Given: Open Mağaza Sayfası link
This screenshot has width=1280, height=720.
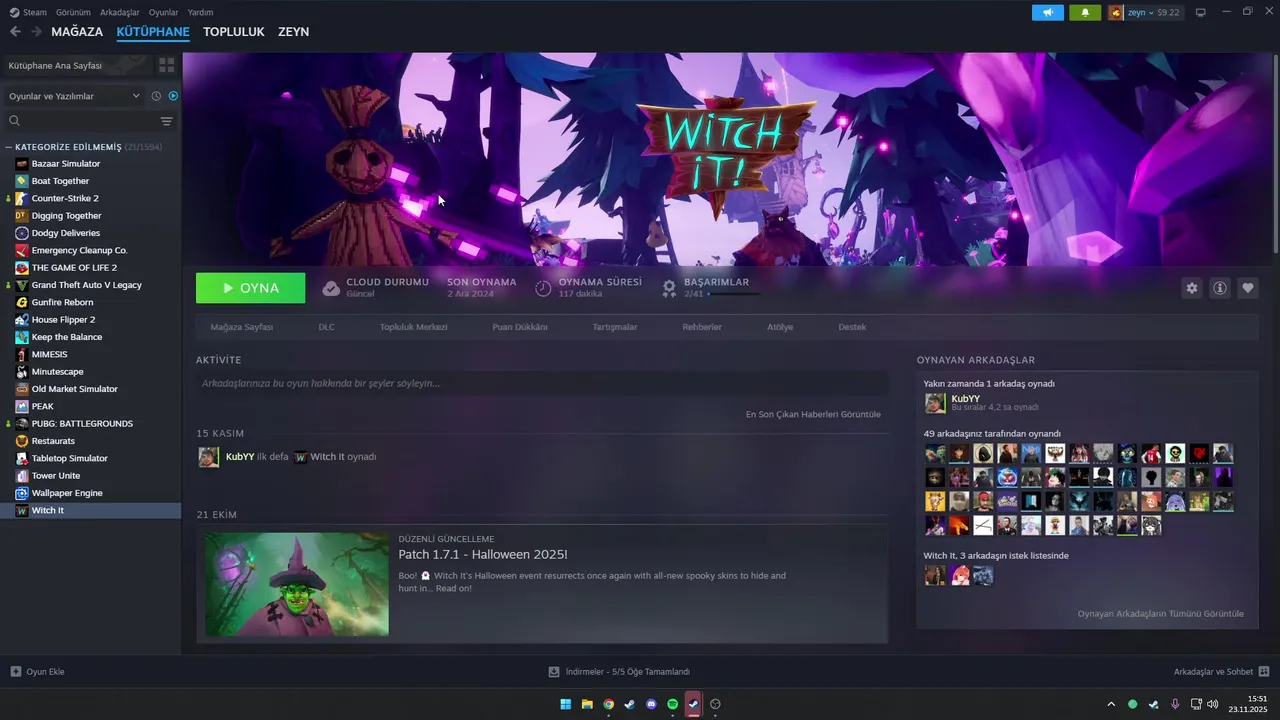Looking at the screenshot, I should [241, 327].
